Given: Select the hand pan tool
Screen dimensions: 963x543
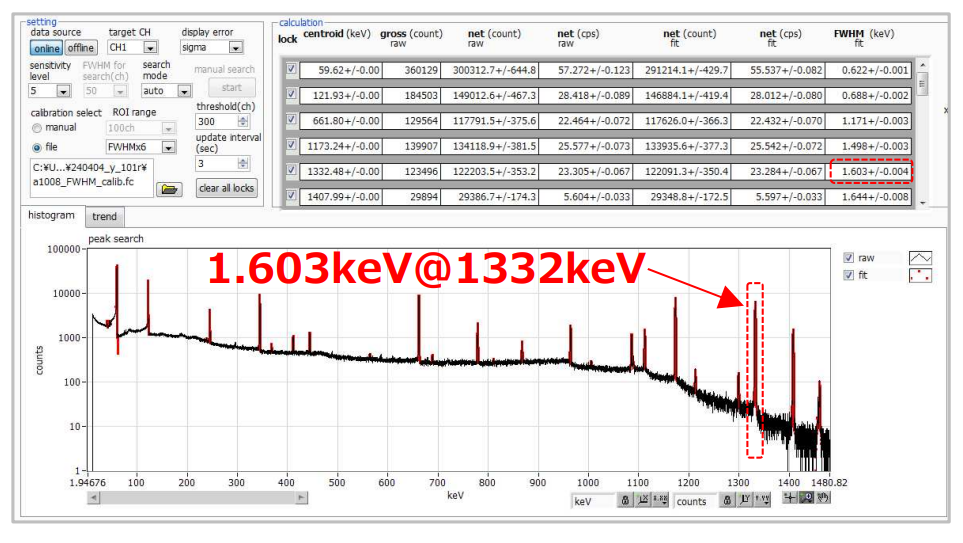Looking at the screenshot, I should click(x=823, y=499).
